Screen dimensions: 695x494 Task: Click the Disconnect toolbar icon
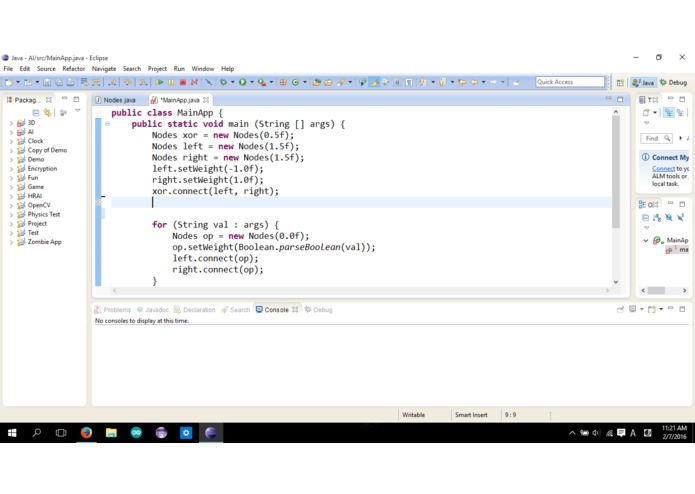point(194,82)
